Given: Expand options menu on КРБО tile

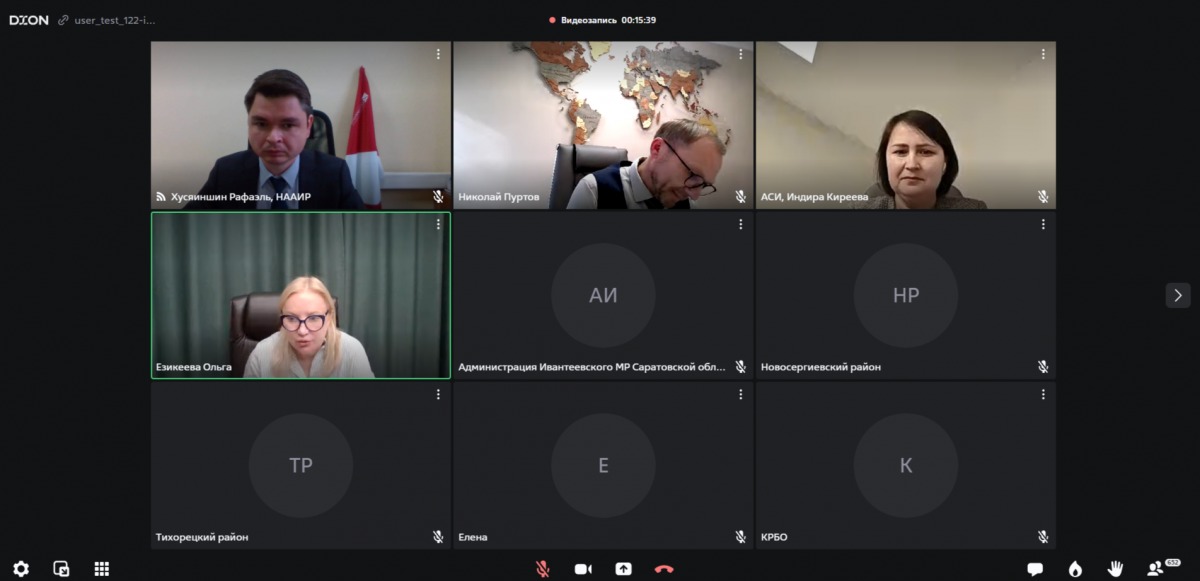Looking at the screenshot, I should pyautogui.click(x=1043, y=395).
